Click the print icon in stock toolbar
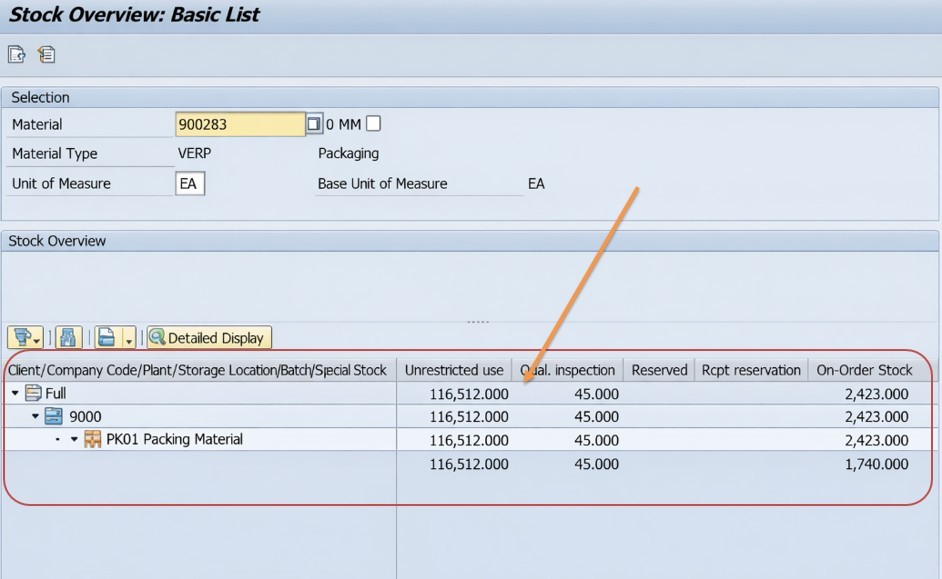The height and width of the screenshot is (579, 942). coord(108,338)
